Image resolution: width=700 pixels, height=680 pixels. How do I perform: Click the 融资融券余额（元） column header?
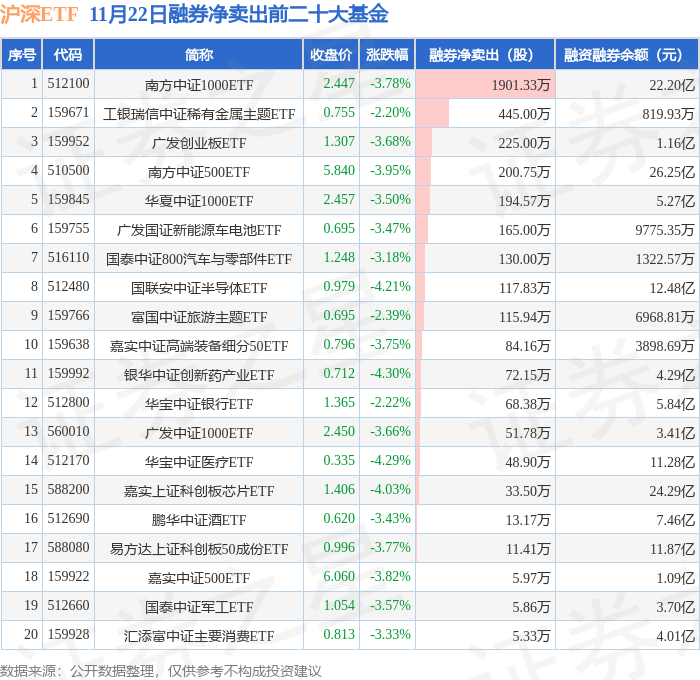[x=626, y=55]
